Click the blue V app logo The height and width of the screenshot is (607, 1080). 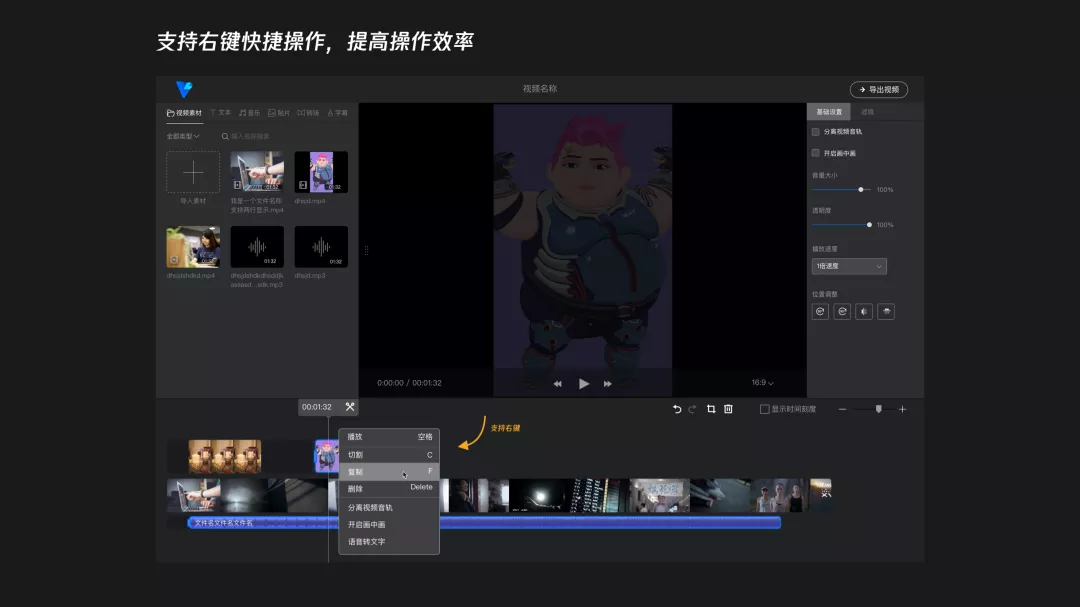coord(184,90)
